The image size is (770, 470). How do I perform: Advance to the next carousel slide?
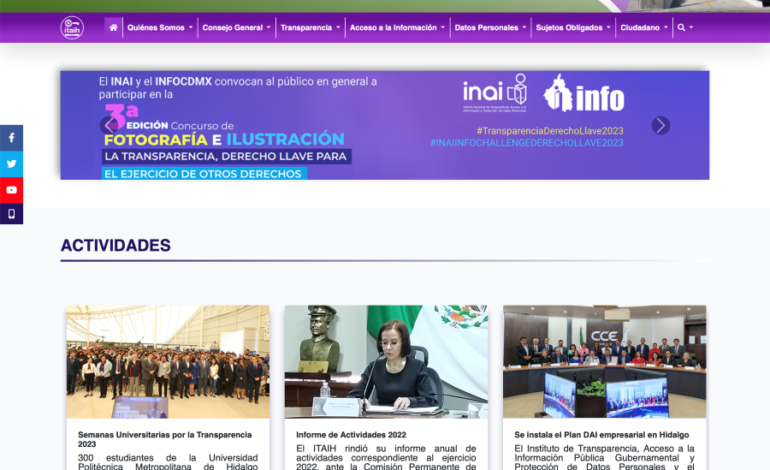click(660, 125)
